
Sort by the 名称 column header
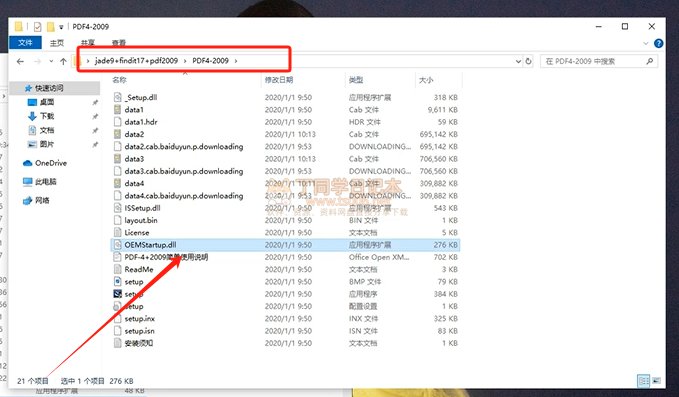tap(119, 80)
